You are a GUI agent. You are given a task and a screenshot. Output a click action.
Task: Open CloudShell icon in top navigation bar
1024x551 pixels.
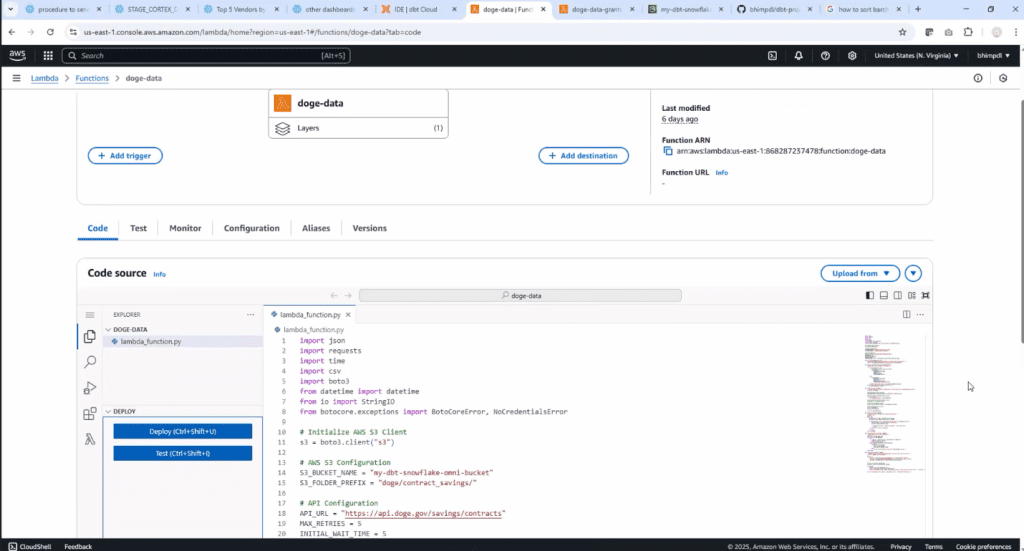click(772, 55)
